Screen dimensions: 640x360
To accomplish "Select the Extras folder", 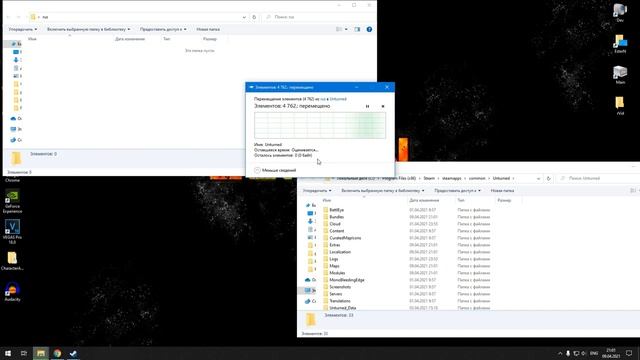I will pos(335,245).
